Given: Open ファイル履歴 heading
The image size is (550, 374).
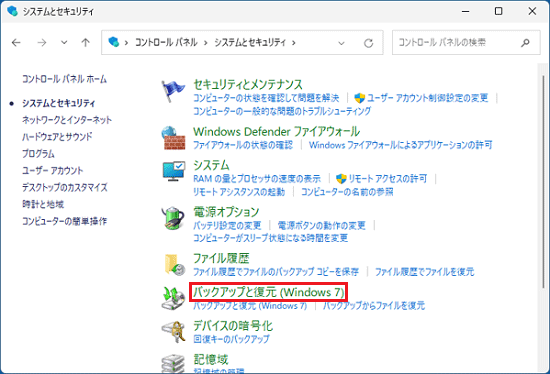Looking at the screenshot, I should pyautogui.click(x=221, y=259).
